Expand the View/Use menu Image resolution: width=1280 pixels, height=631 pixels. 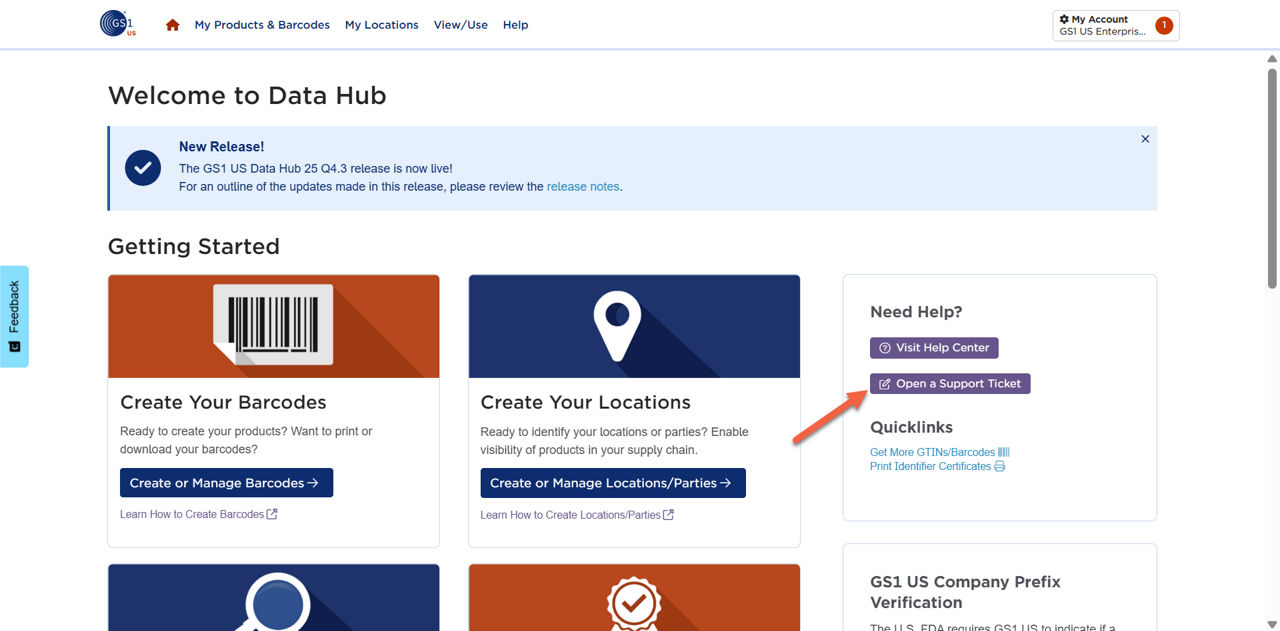coord(460,25)
